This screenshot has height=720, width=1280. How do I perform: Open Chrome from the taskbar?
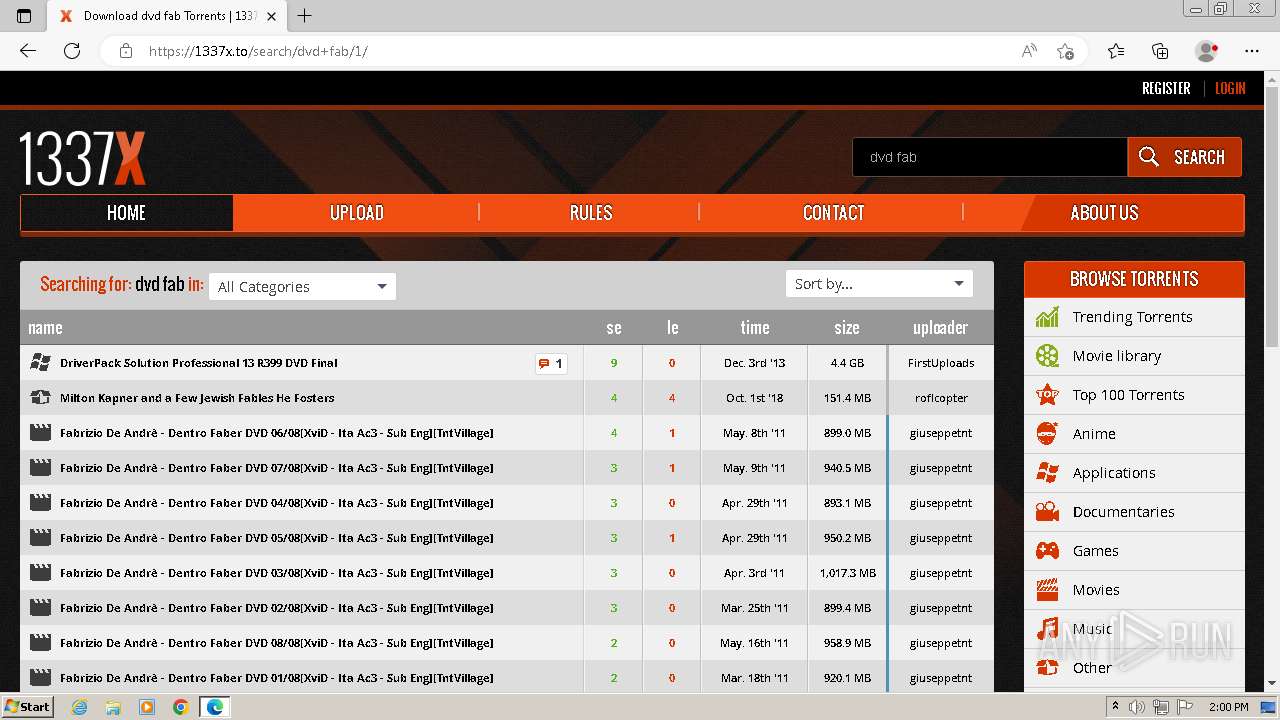pos(180,707)
